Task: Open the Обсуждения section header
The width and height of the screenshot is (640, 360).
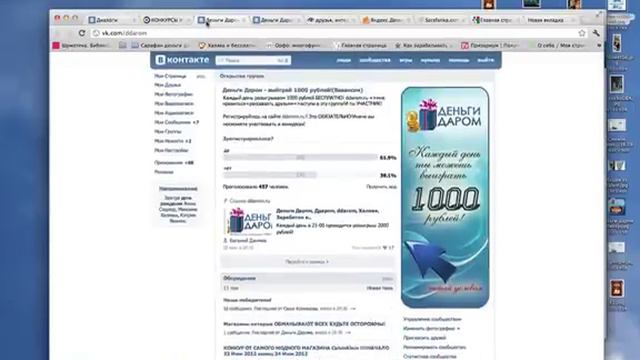Action: click(240, 278)
